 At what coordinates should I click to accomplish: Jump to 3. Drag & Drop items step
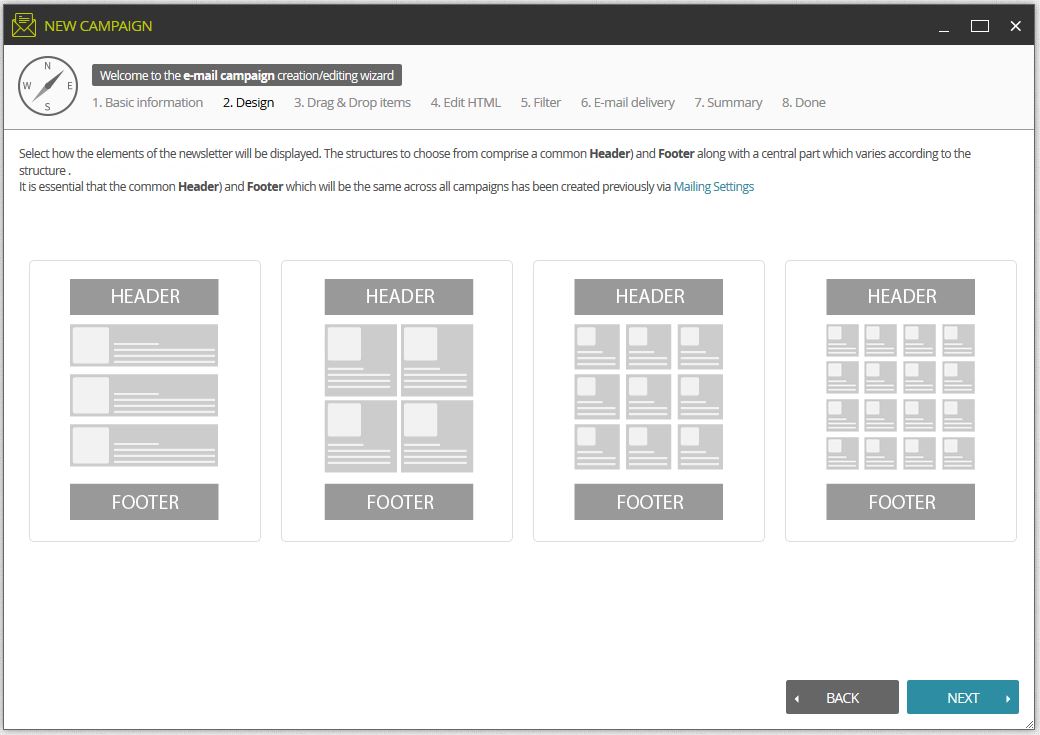[352, 103]
